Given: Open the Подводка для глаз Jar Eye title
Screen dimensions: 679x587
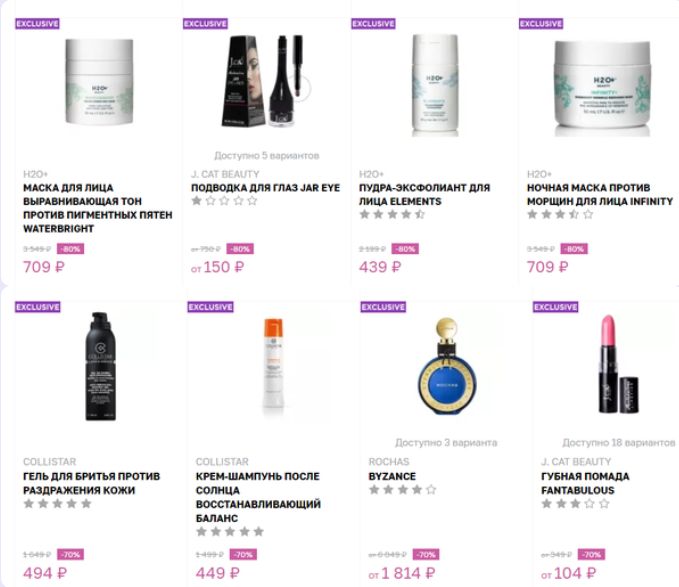Looking at the screenshot, I should [265, 188].
